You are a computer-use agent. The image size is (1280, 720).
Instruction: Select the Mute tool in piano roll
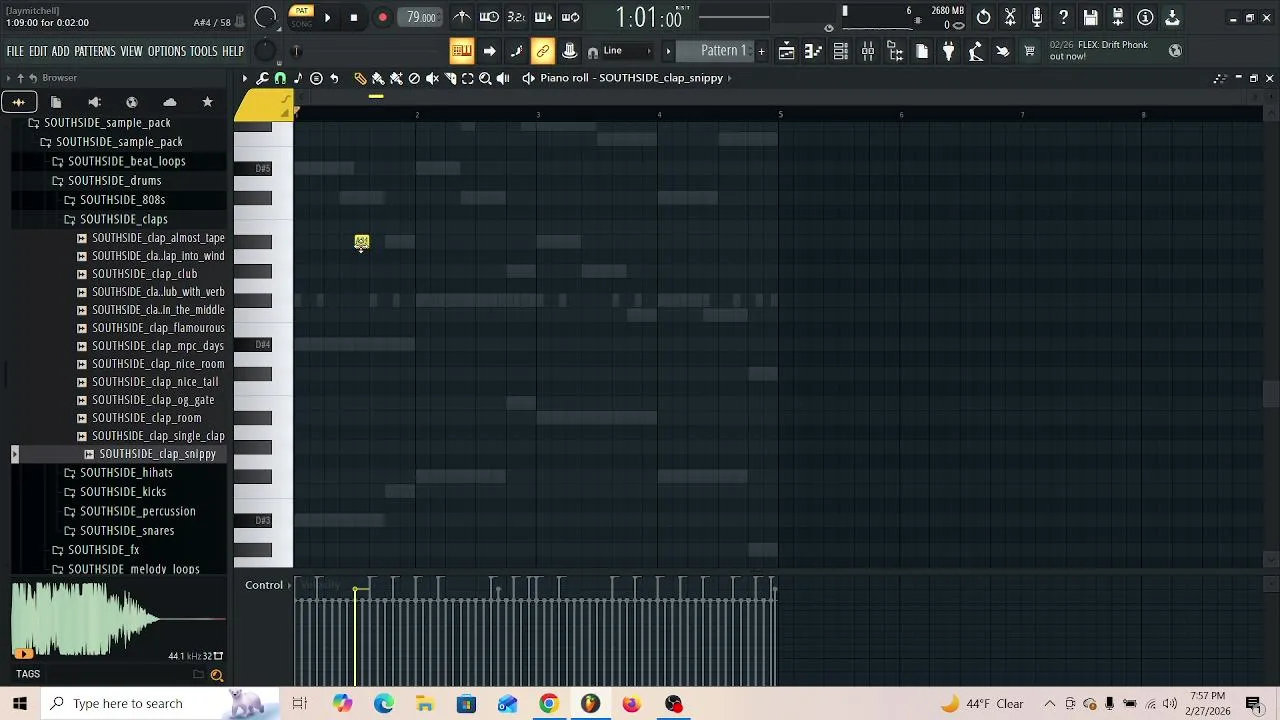pos(432,78)
